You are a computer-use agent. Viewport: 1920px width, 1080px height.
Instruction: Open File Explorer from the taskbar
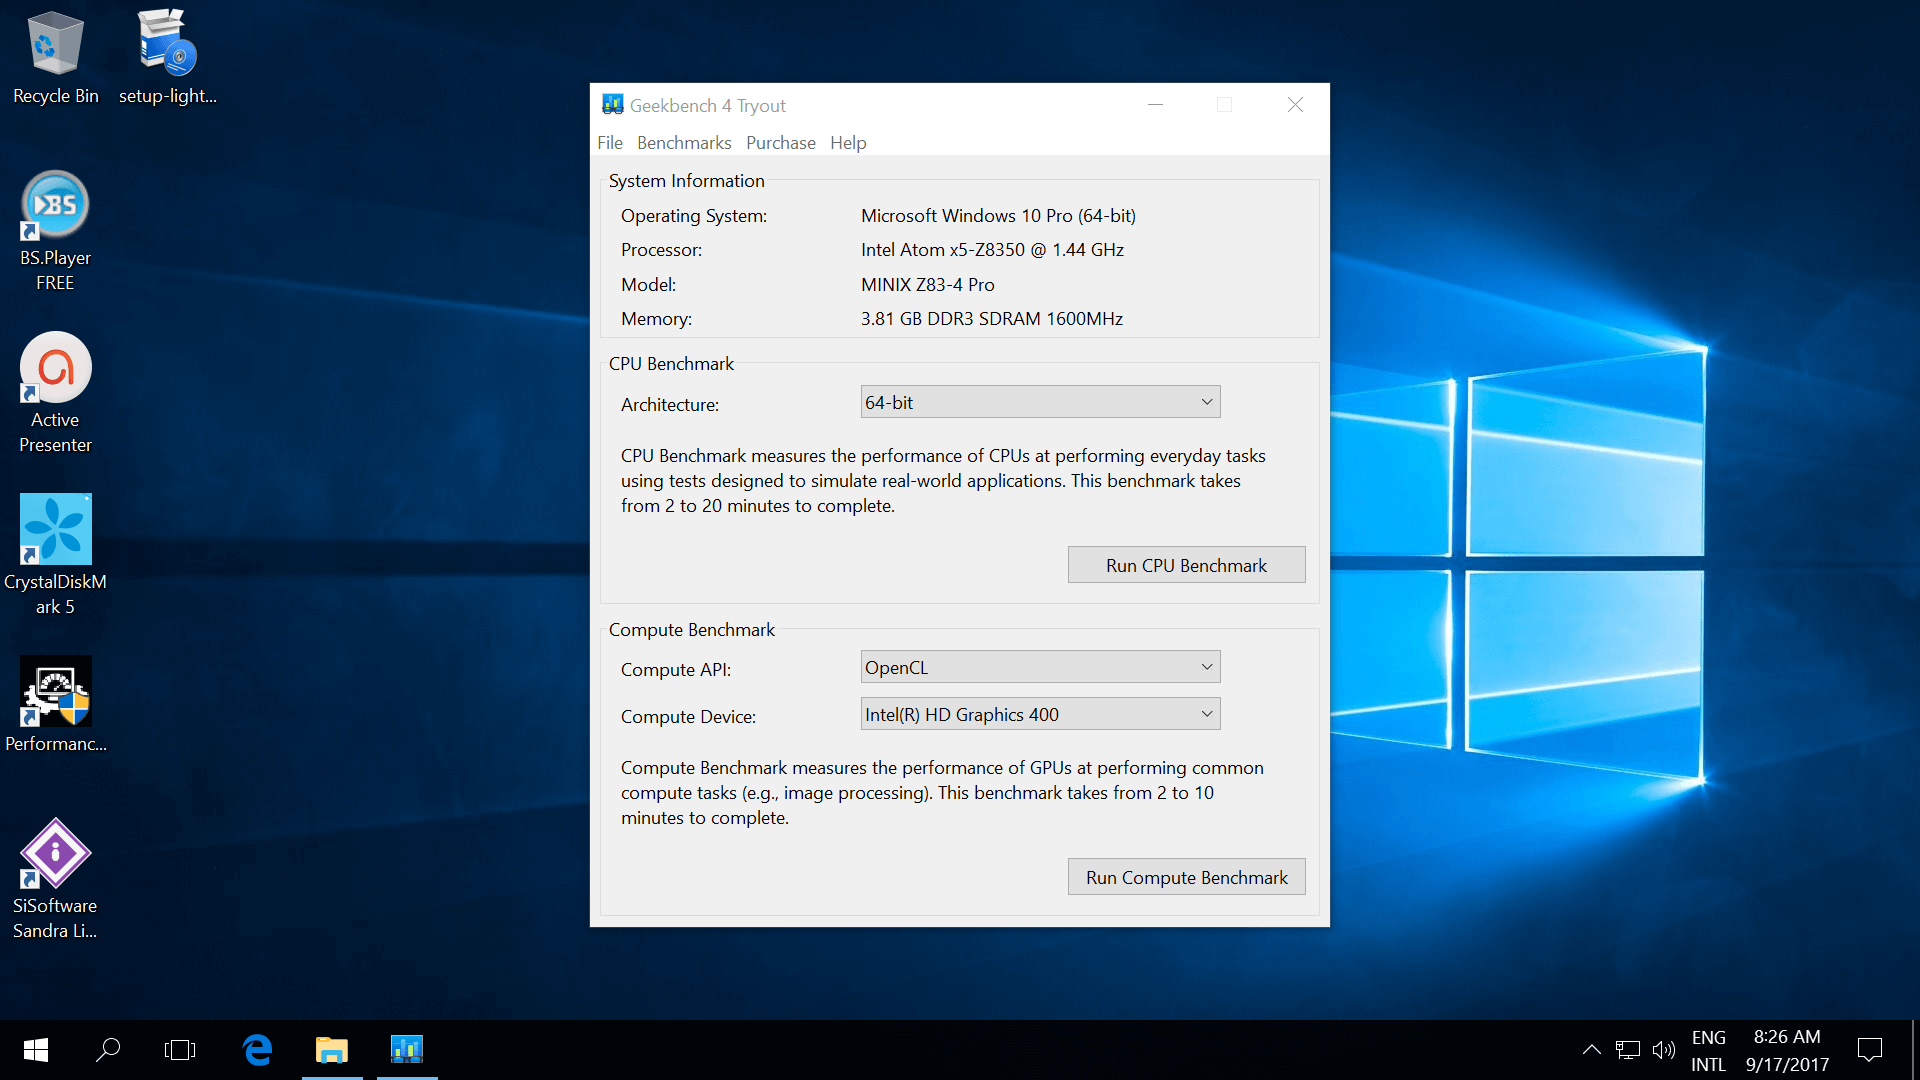[331, 1049]
